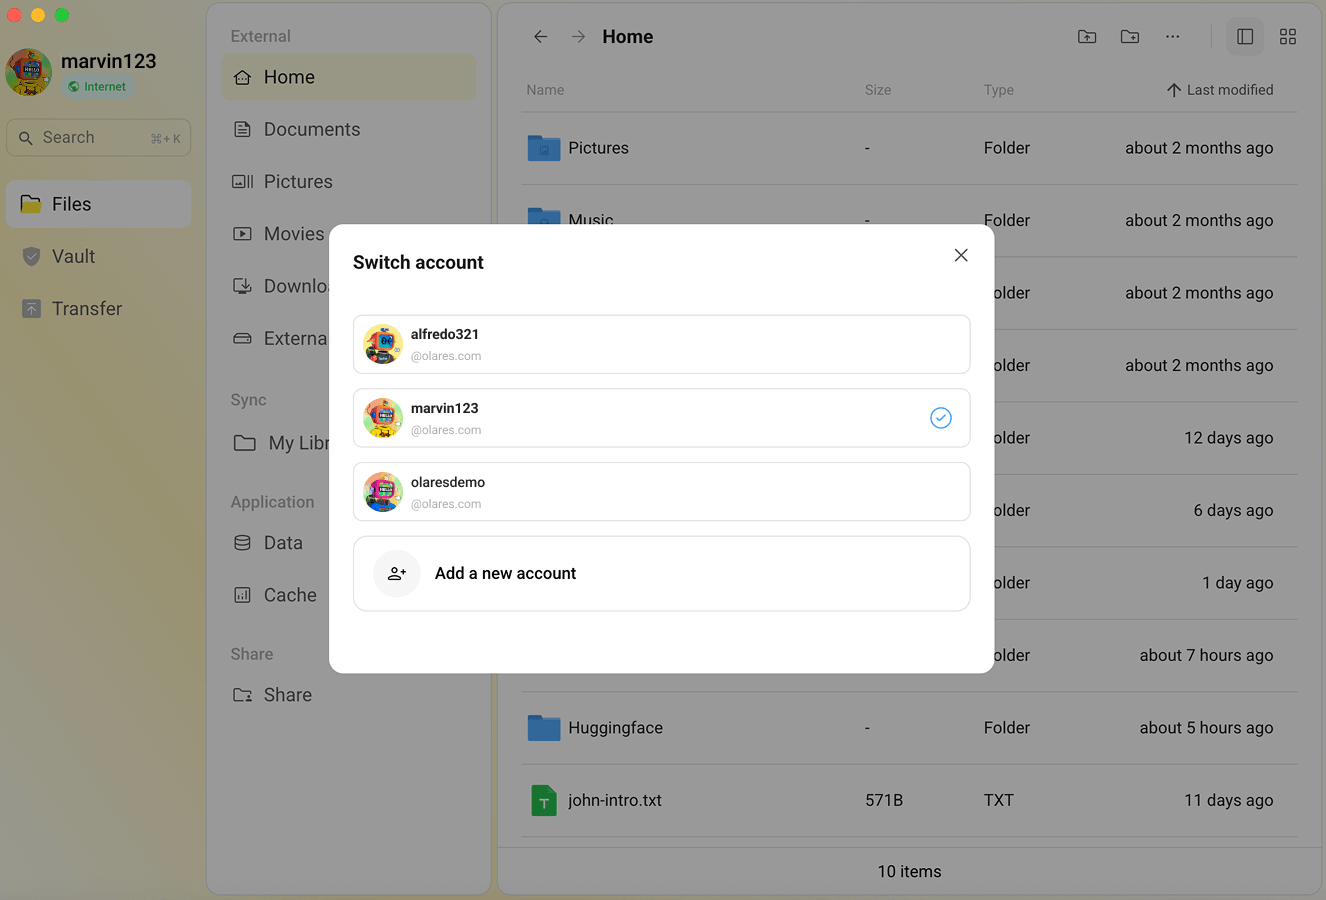1326x900 pixels.
Task: Click the Internet status badge
Action: (x=97, y=86)
